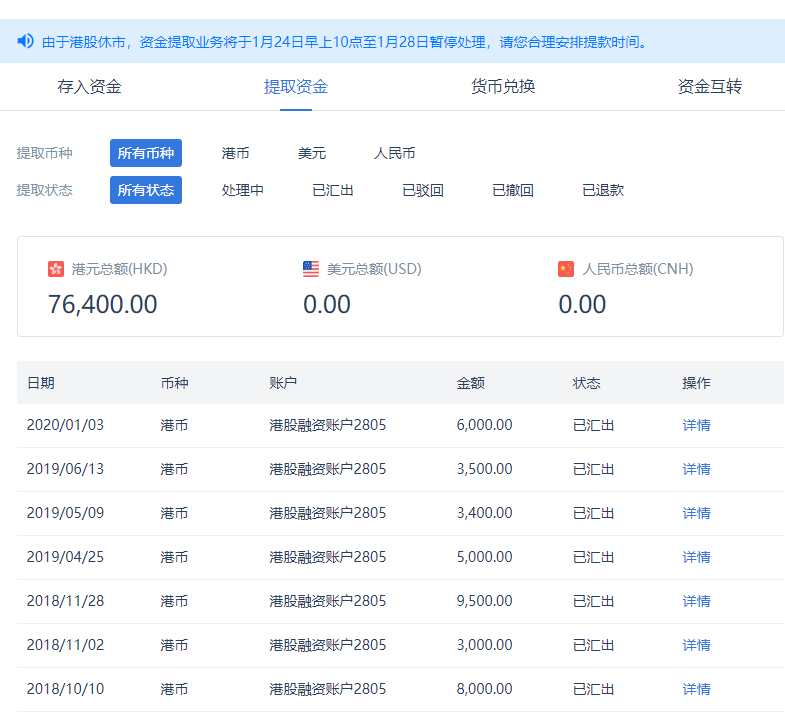This screenshot has width=785, height=713.
Task: Click the 操作 column header
Action: [696, 383]
